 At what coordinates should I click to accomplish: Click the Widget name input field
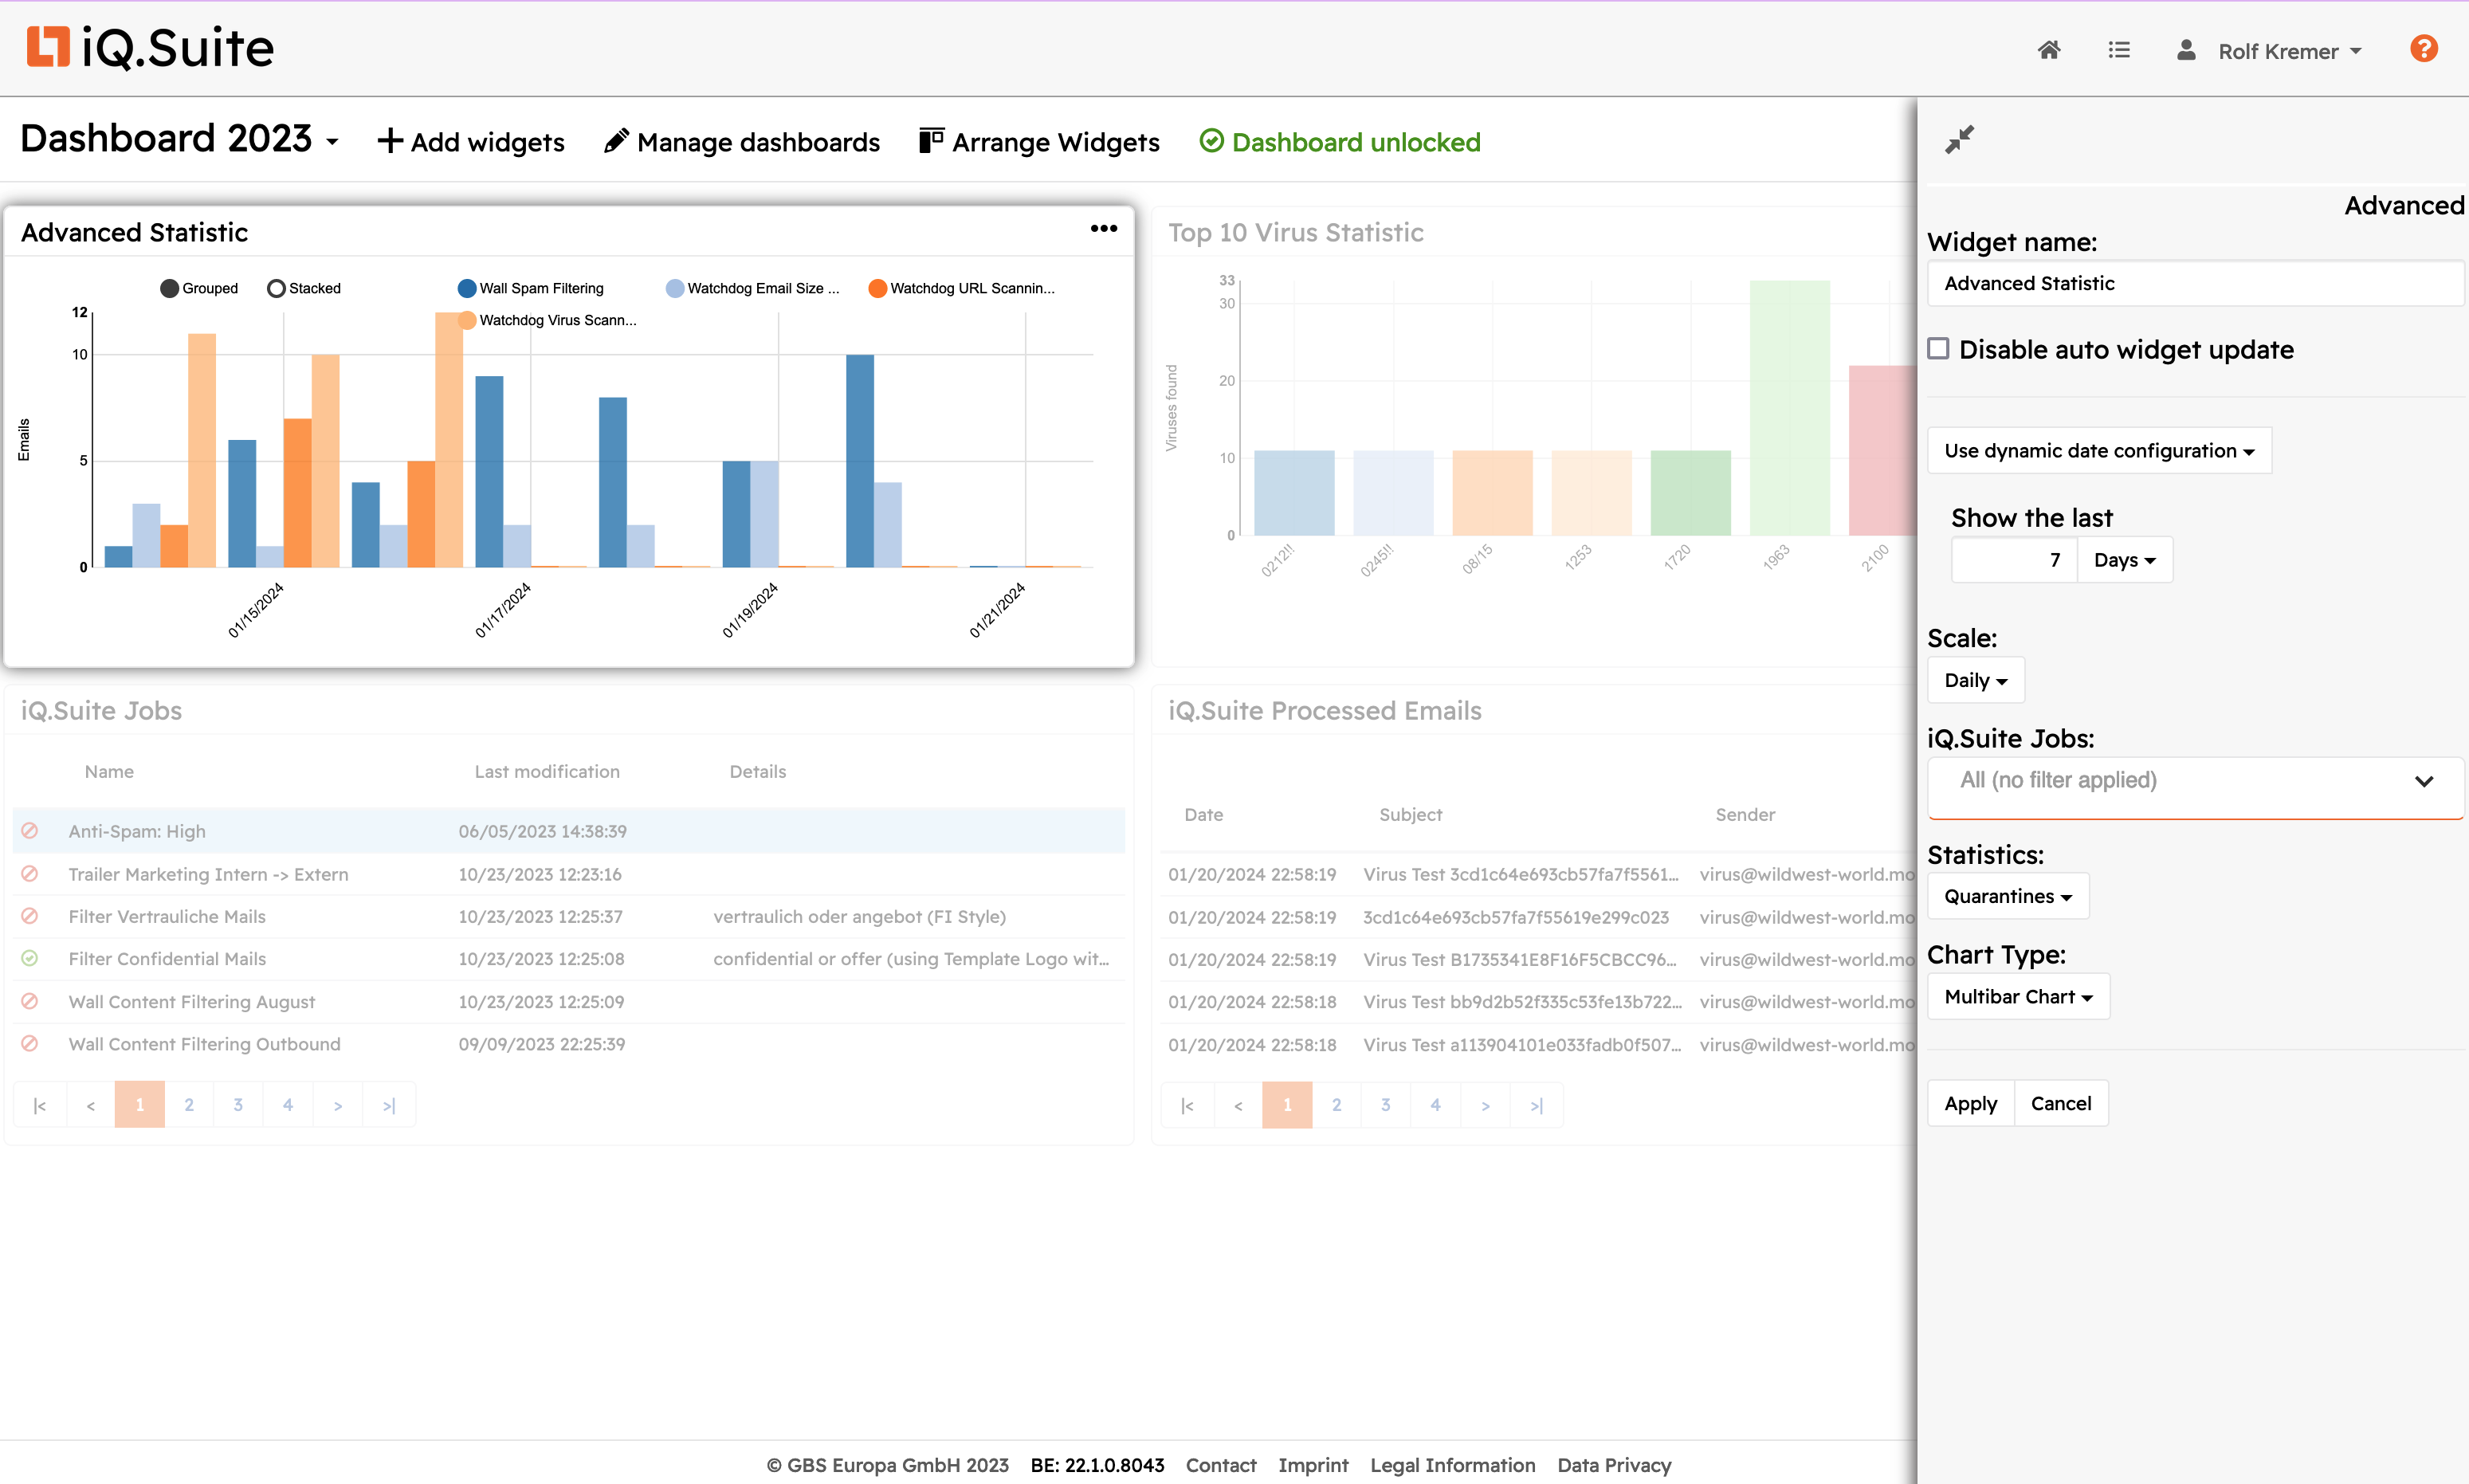coord(2195,283)
